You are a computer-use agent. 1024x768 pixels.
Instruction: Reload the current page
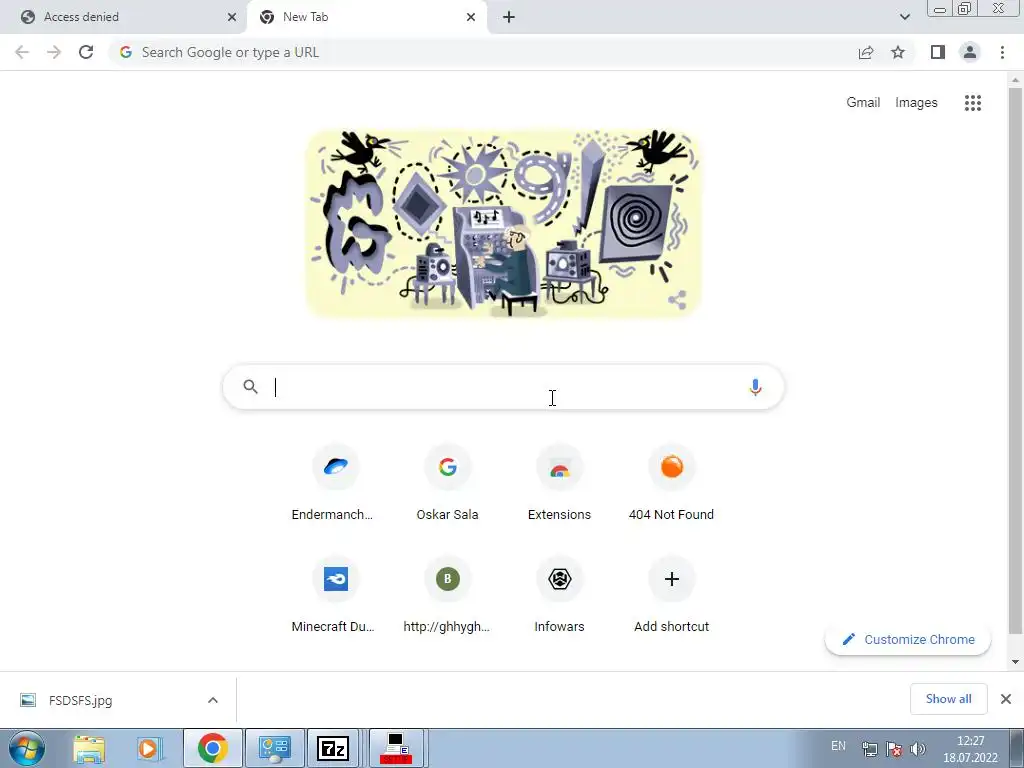(x=86, y=52)
